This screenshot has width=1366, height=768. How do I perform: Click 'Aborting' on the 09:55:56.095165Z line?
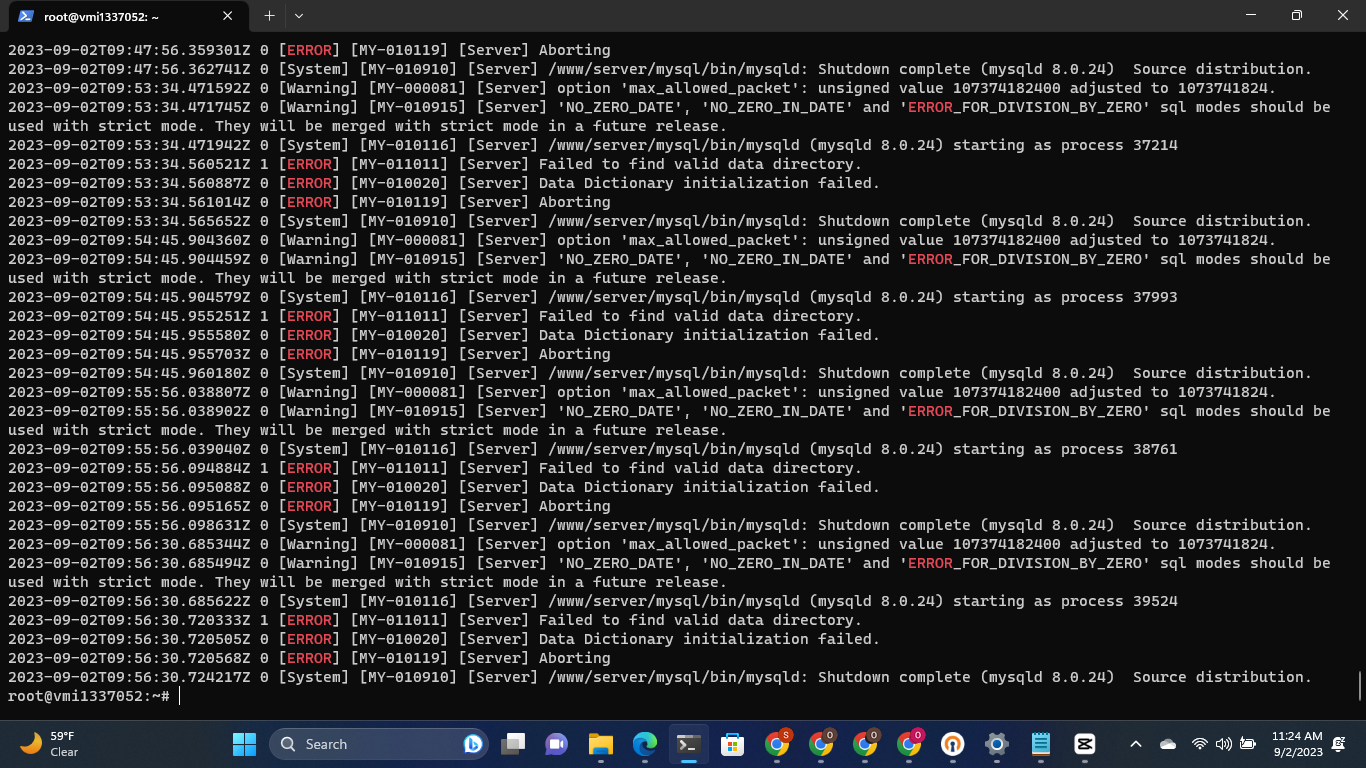[575, 506]
